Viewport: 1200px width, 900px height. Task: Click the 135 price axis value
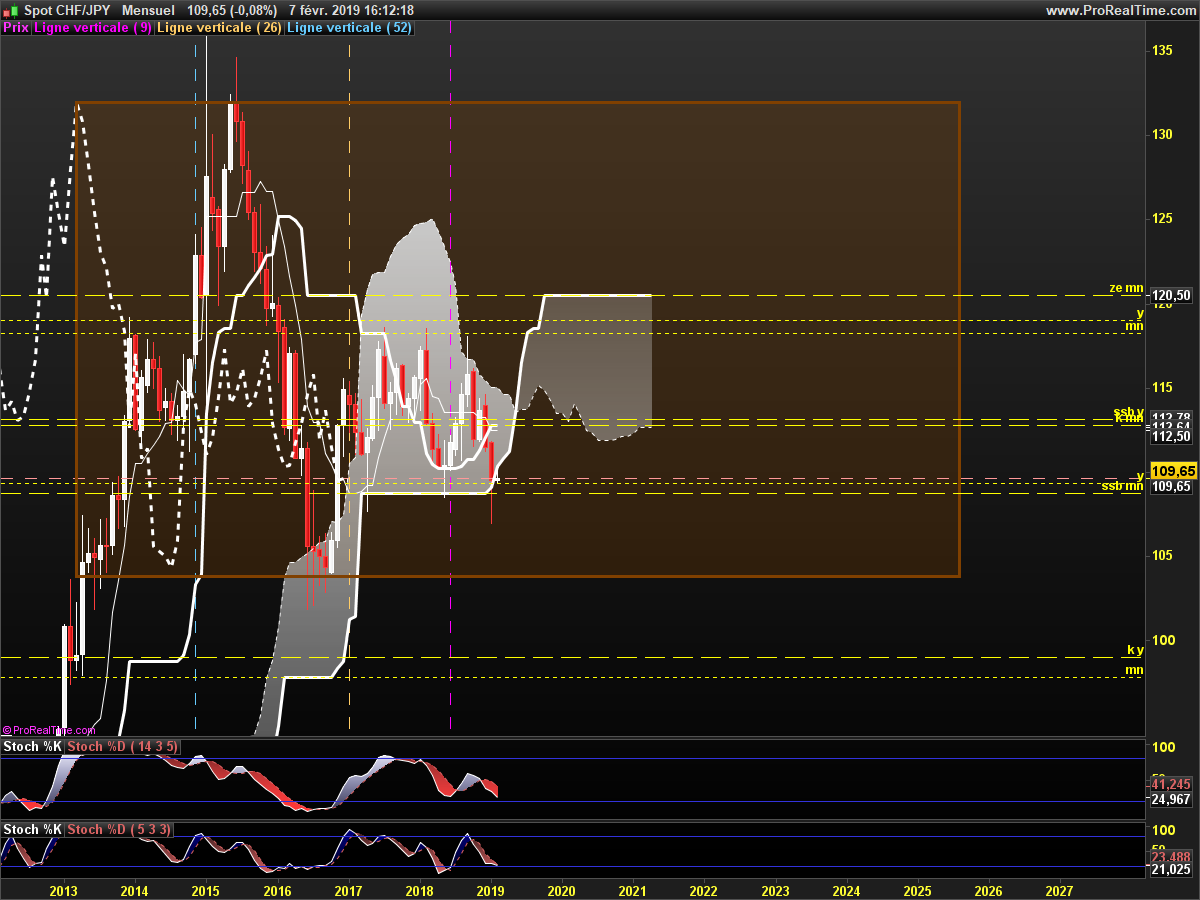1162,50
